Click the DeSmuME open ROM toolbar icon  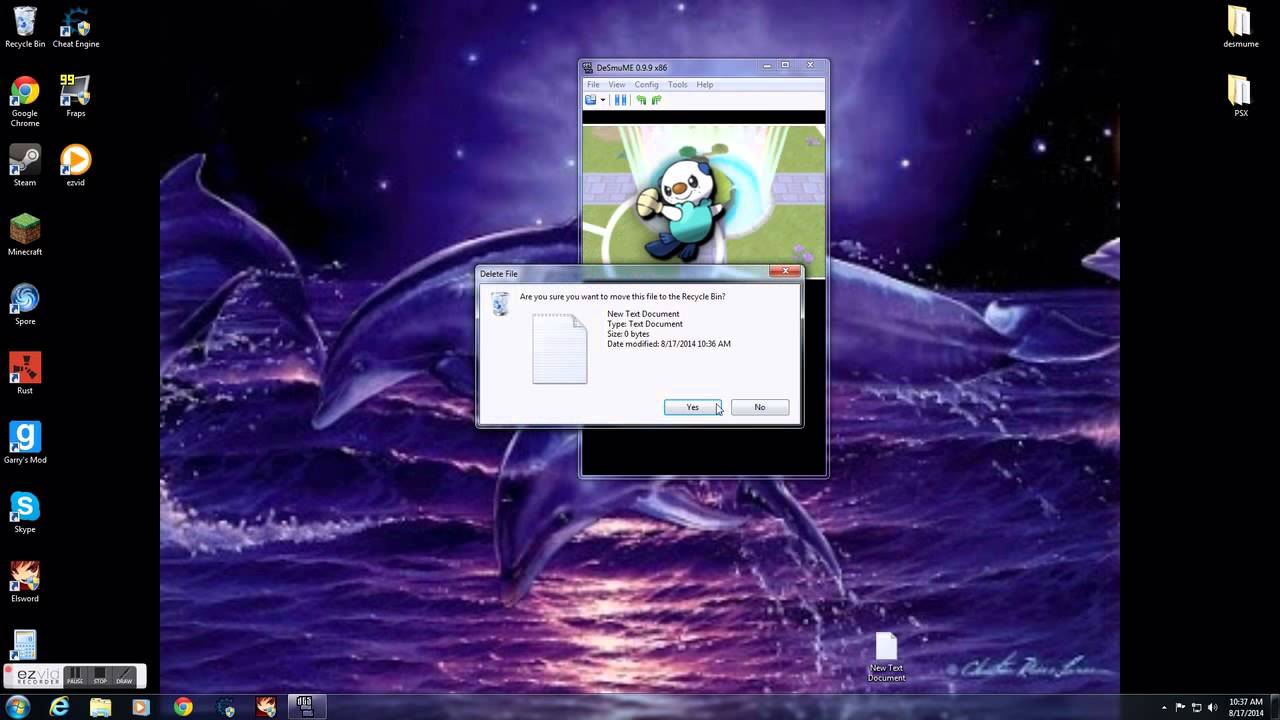click(591, 100)
